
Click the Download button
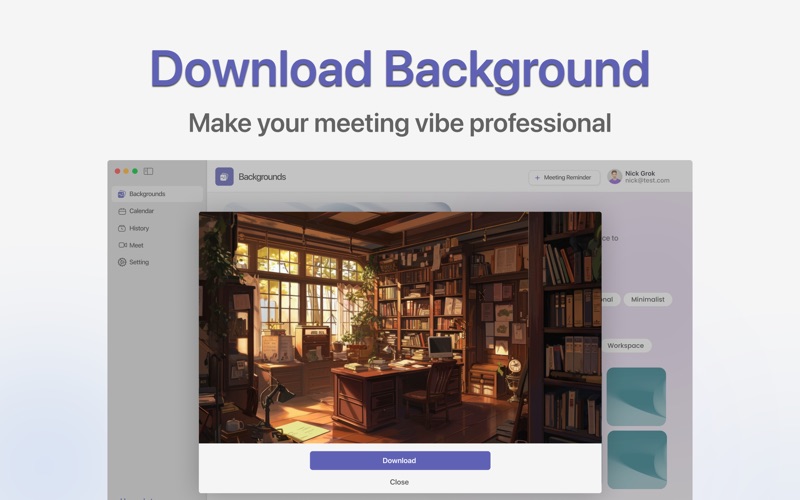coord(400,460)
